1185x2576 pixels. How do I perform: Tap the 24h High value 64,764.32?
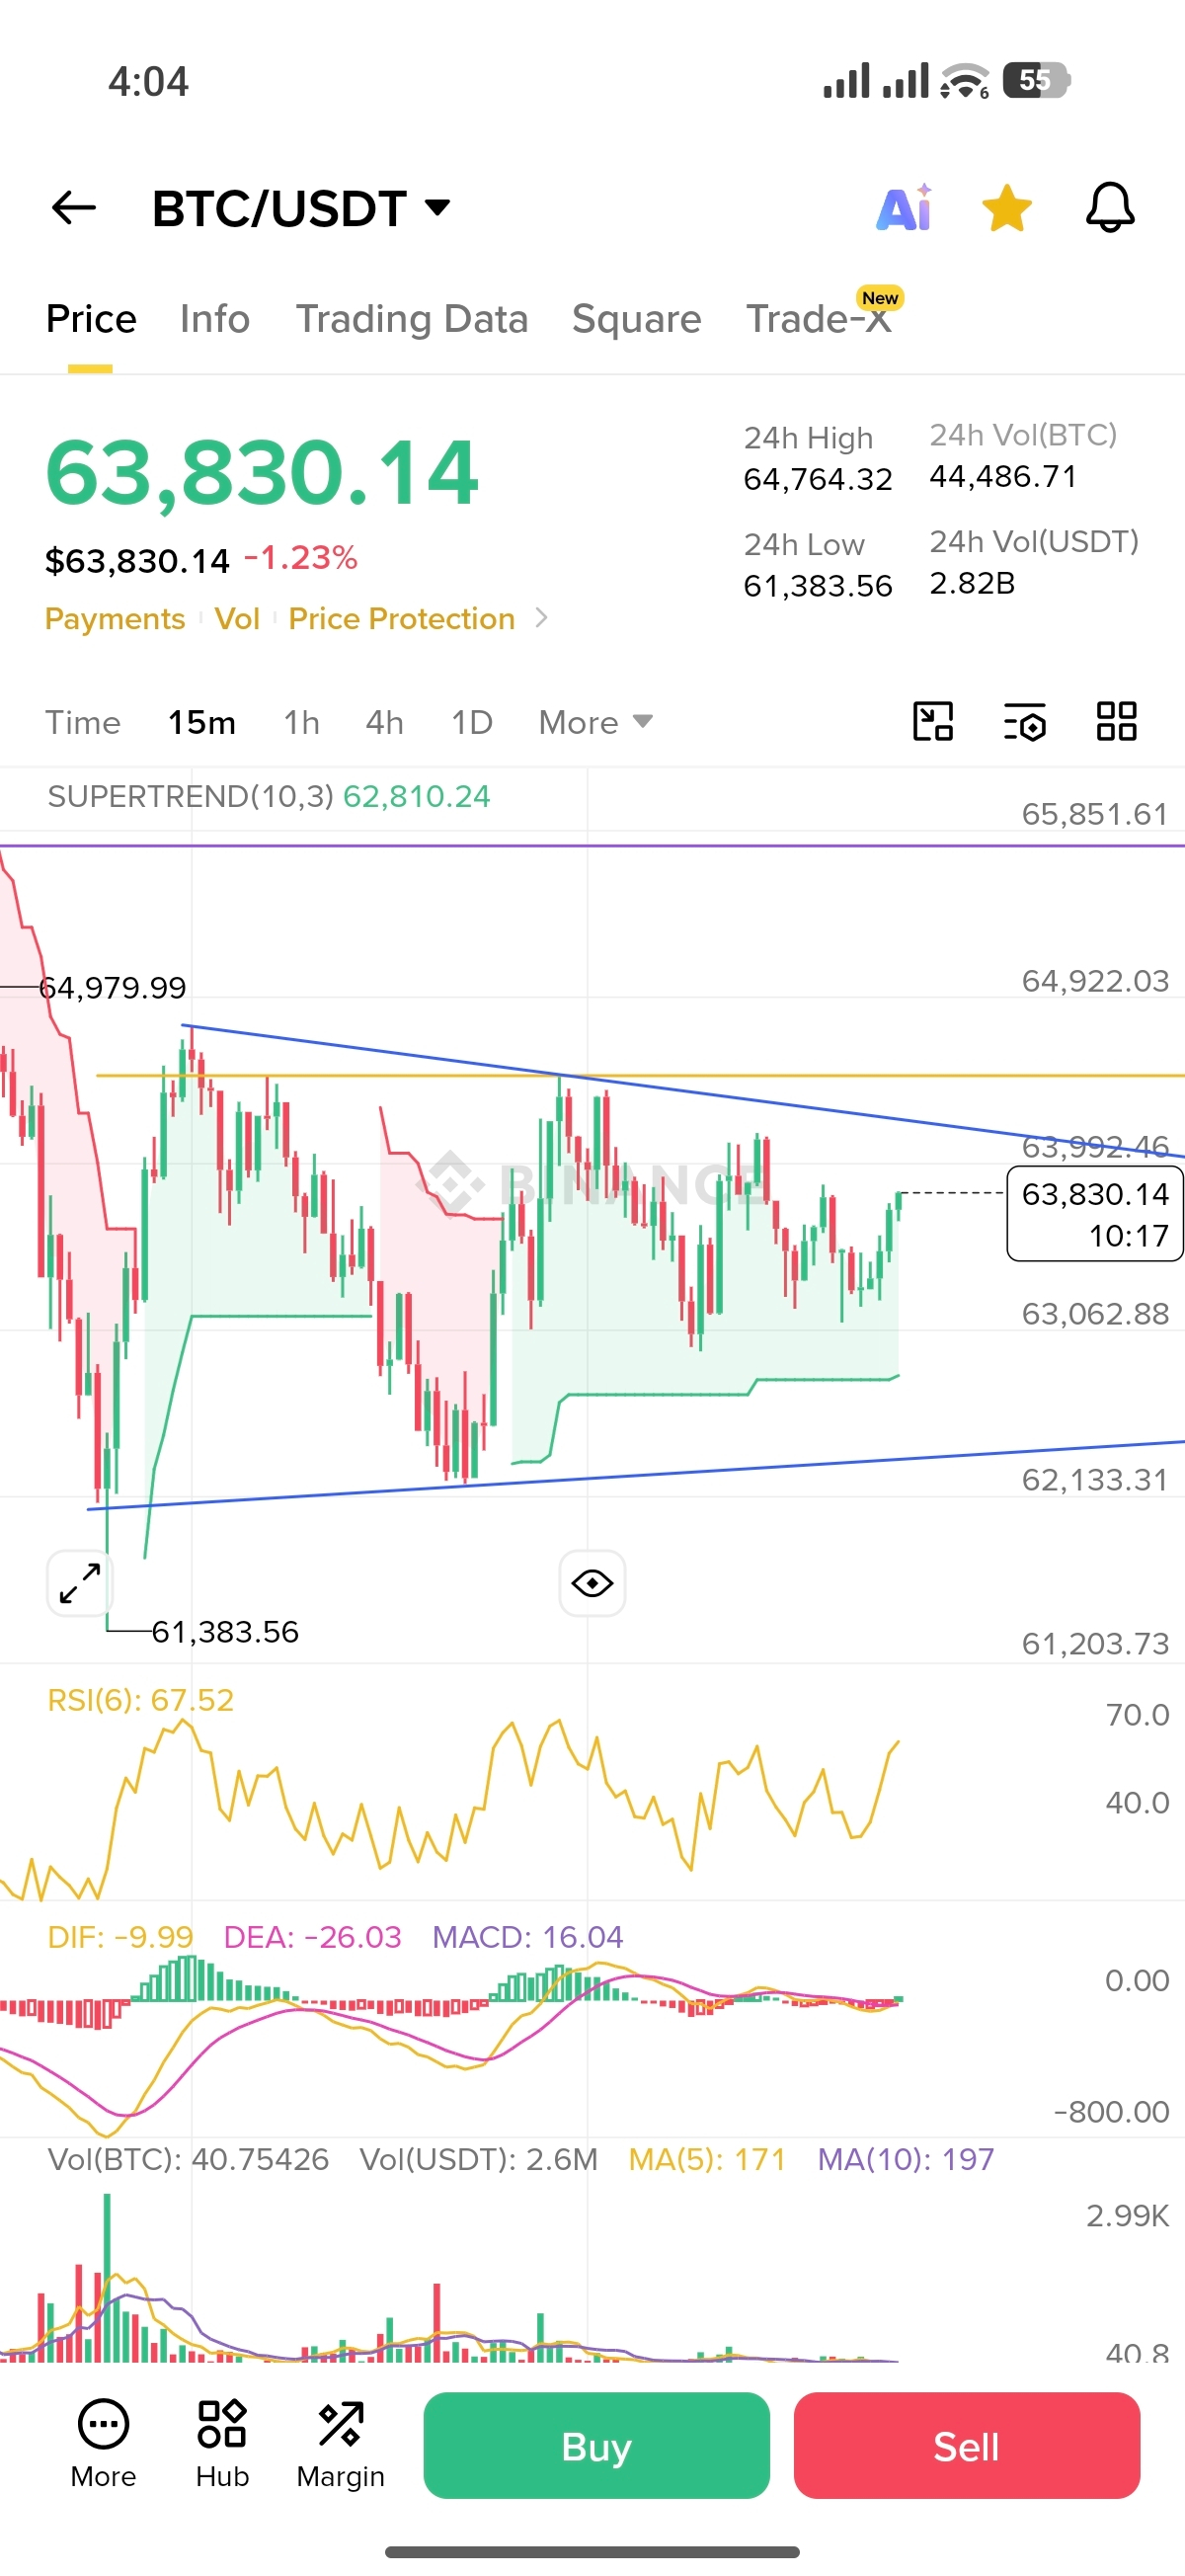pos(818,480)
